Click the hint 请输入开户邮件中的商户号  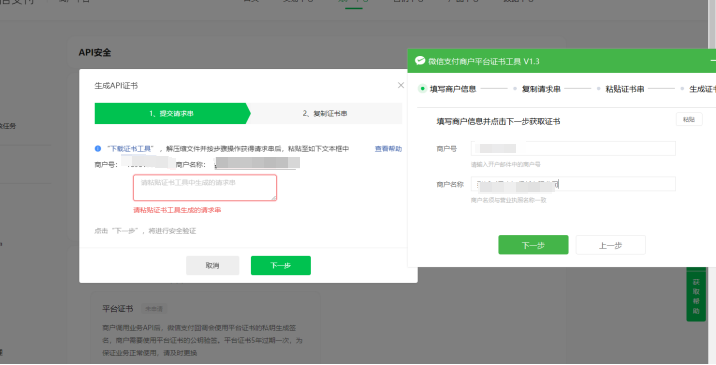[505, 164]
